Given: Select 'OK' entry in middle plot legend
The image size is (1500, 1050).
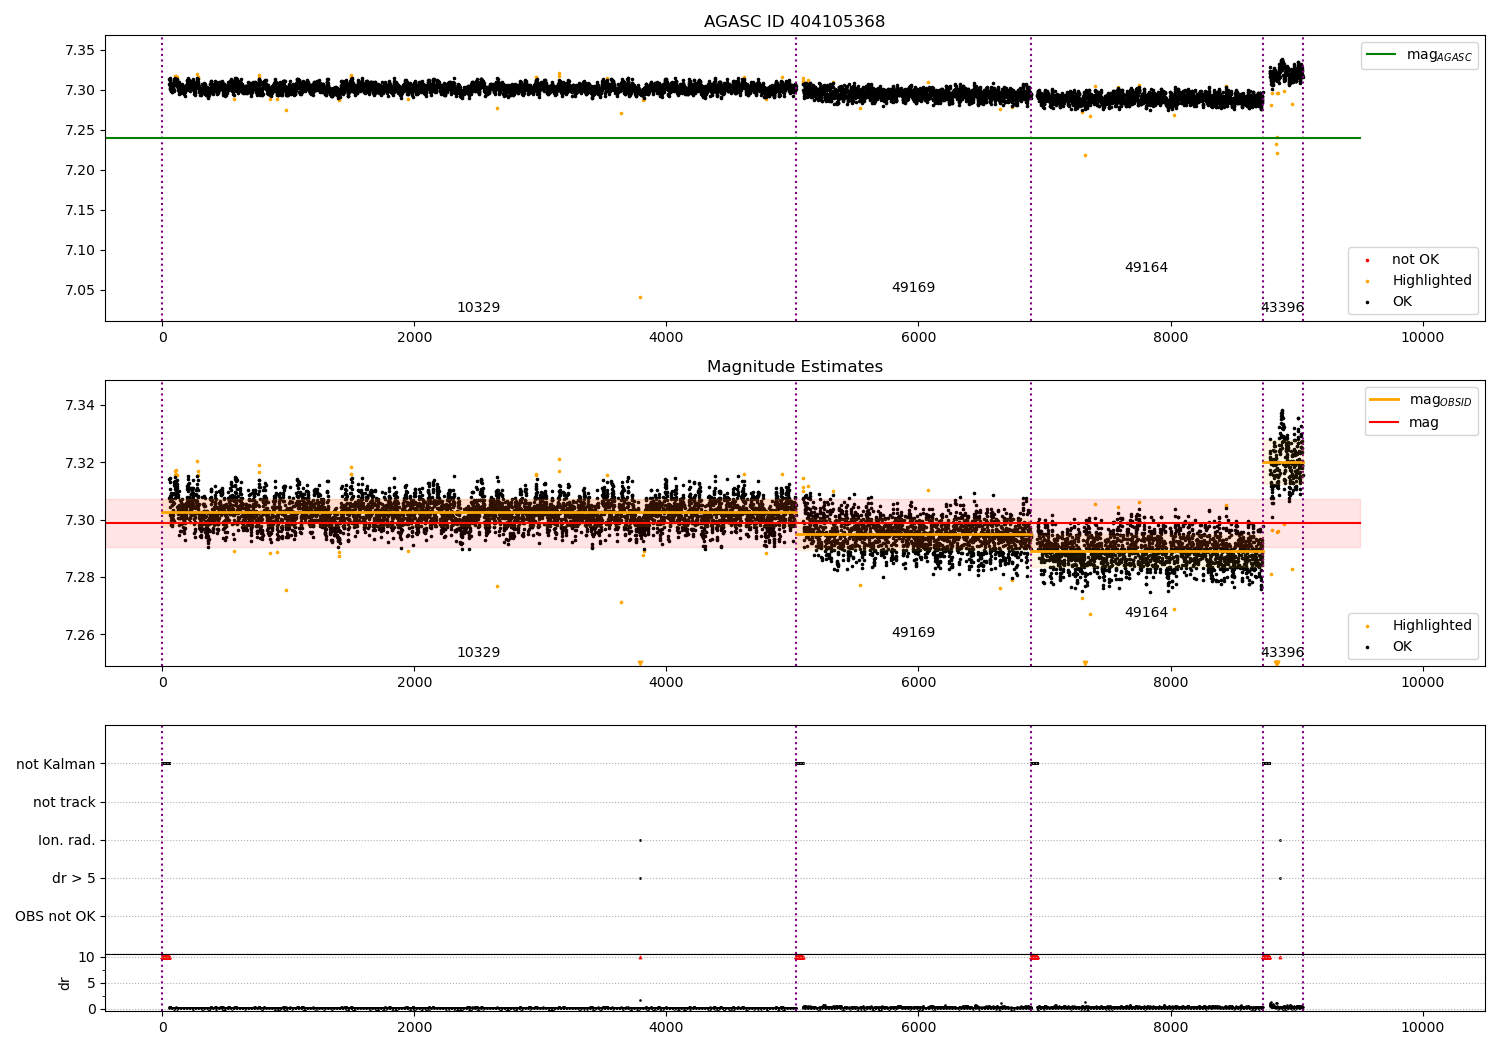Looking at the screenshot, I should point(1401,647).
